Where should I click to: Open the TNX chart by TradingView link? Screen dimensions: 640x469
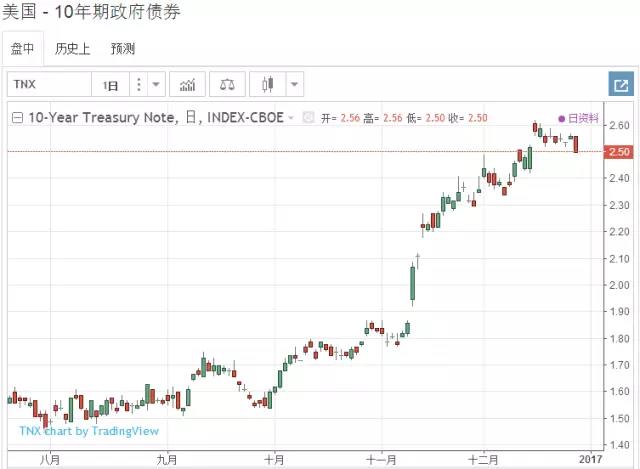pos(89,431)
